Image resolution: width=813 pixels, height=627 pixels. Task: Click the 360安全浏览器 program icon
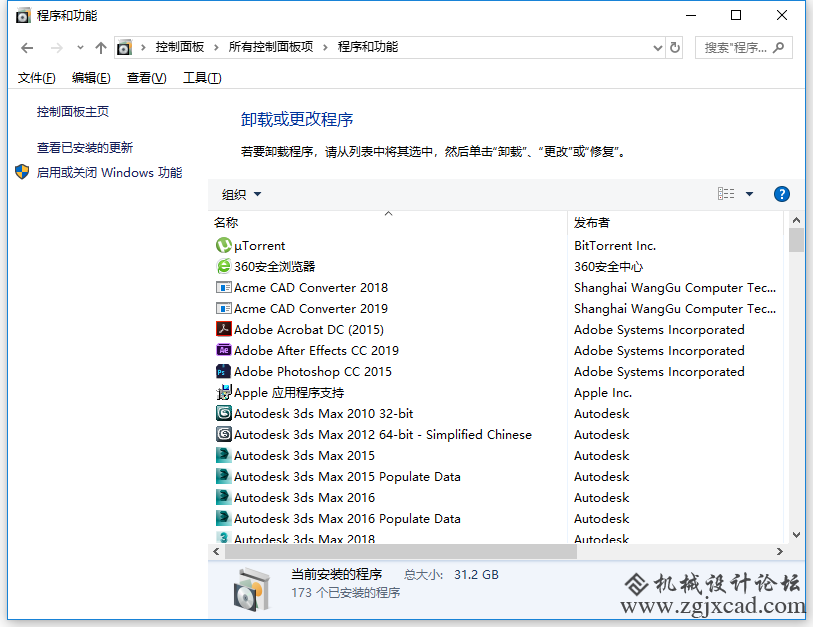(x=223, y=267)
